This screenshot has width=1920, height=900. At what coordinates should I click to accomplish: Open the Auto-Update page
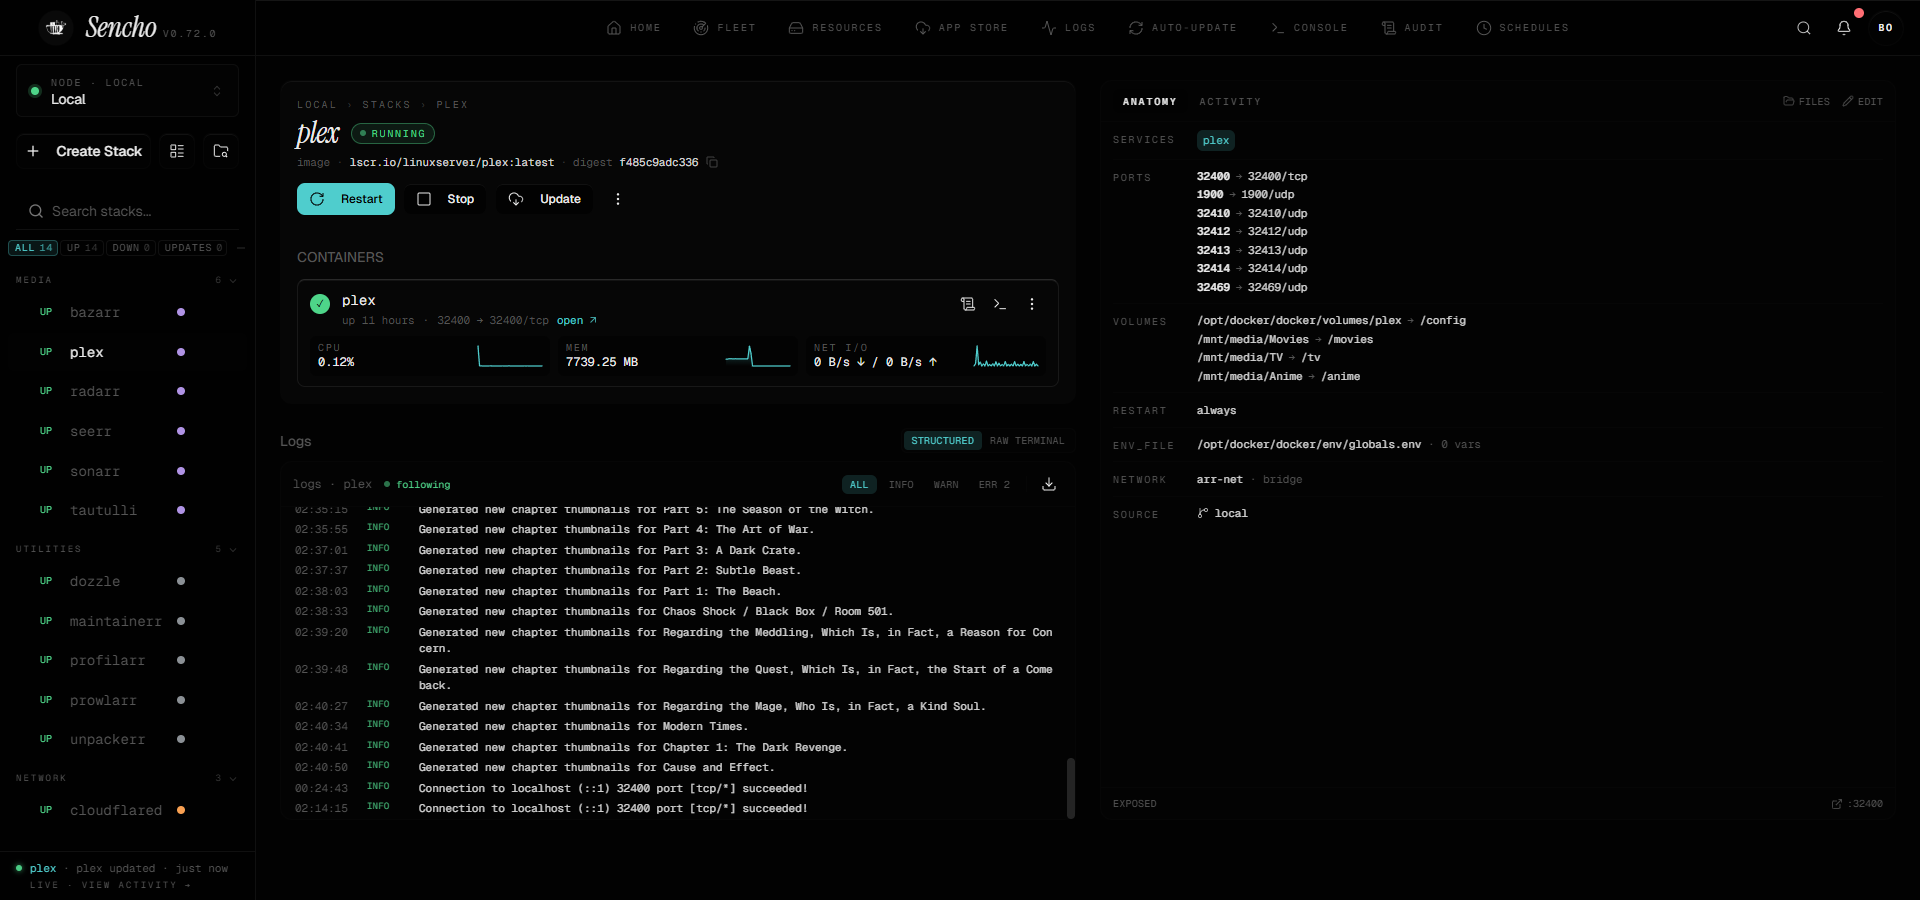[x=1182, y=28]
